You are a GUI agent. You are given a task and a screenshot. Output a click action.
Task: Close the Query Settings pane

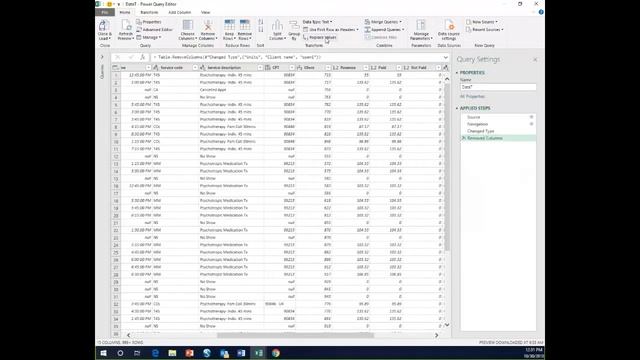click(x=535, y=60)
